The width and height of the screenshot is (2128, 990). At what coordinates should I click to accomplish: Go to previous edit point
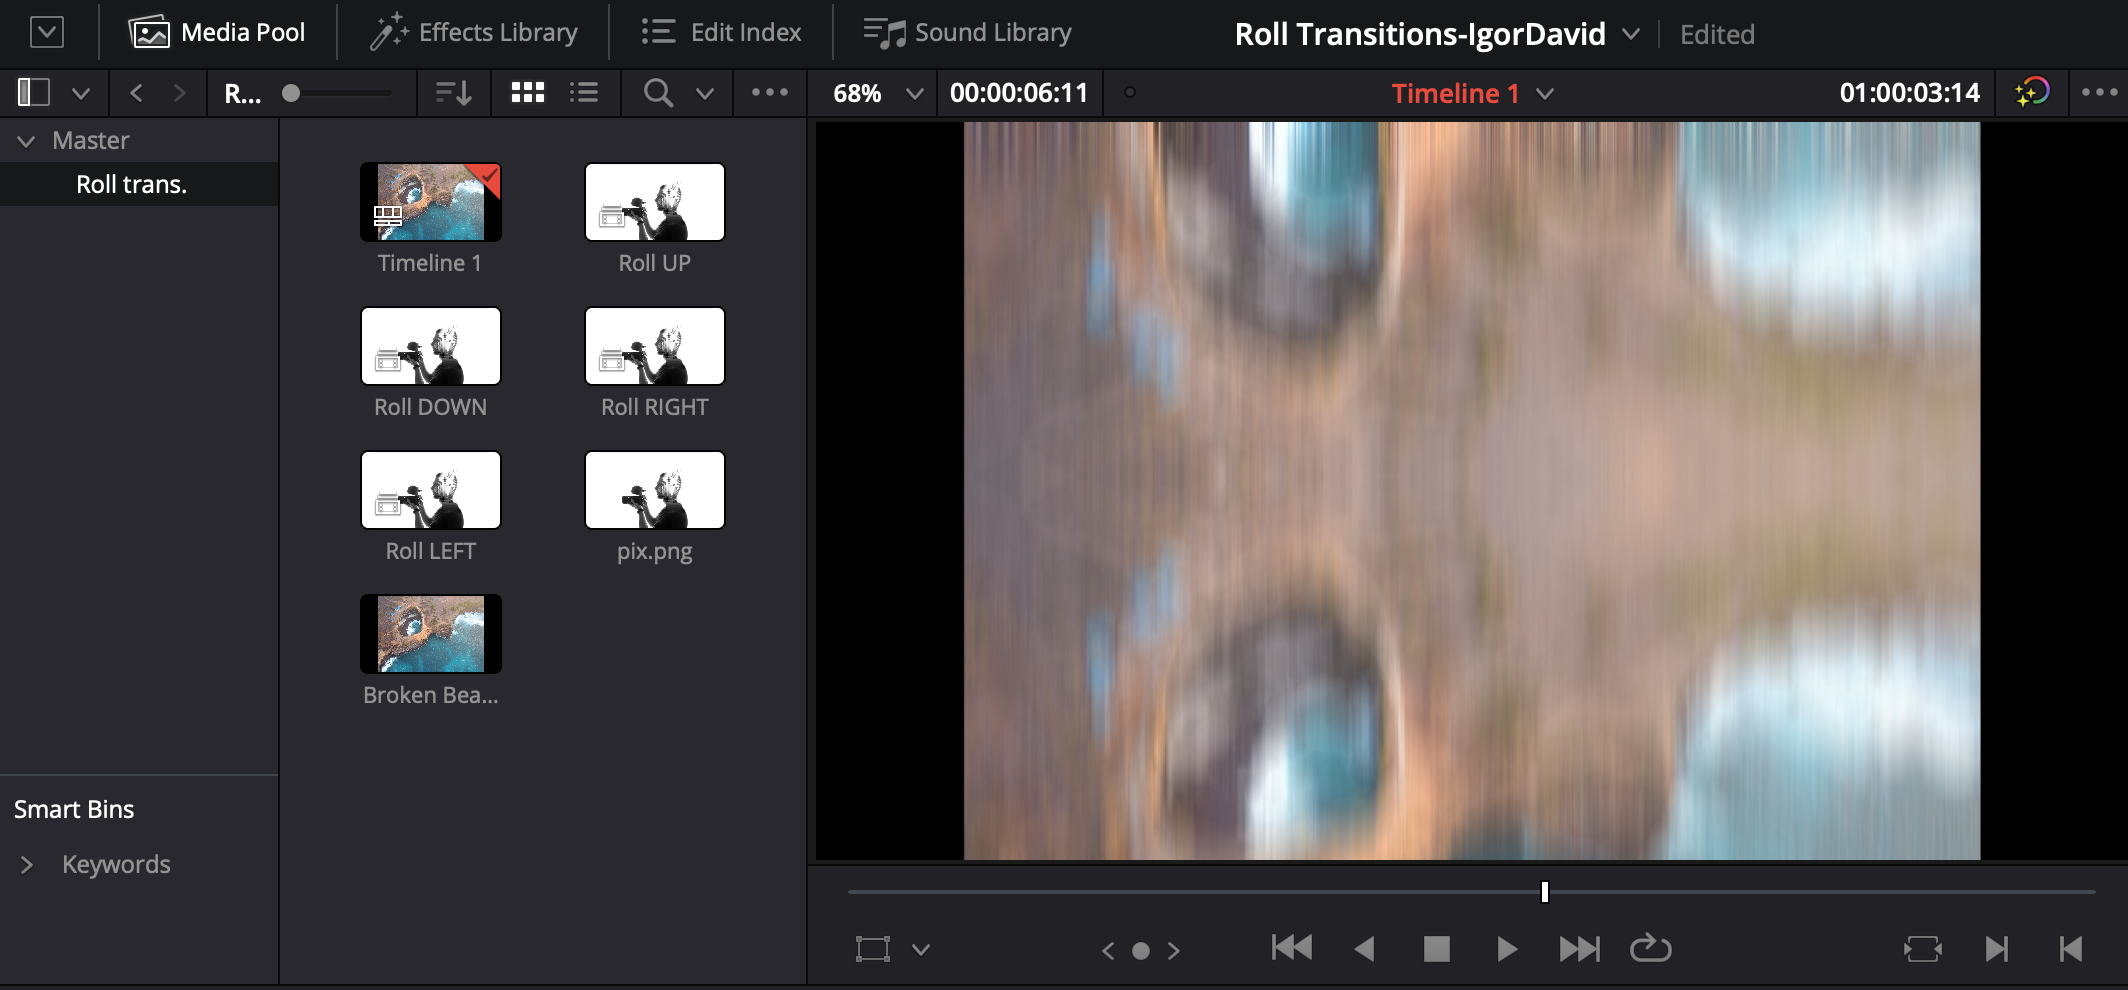(x=2071, y=949)
